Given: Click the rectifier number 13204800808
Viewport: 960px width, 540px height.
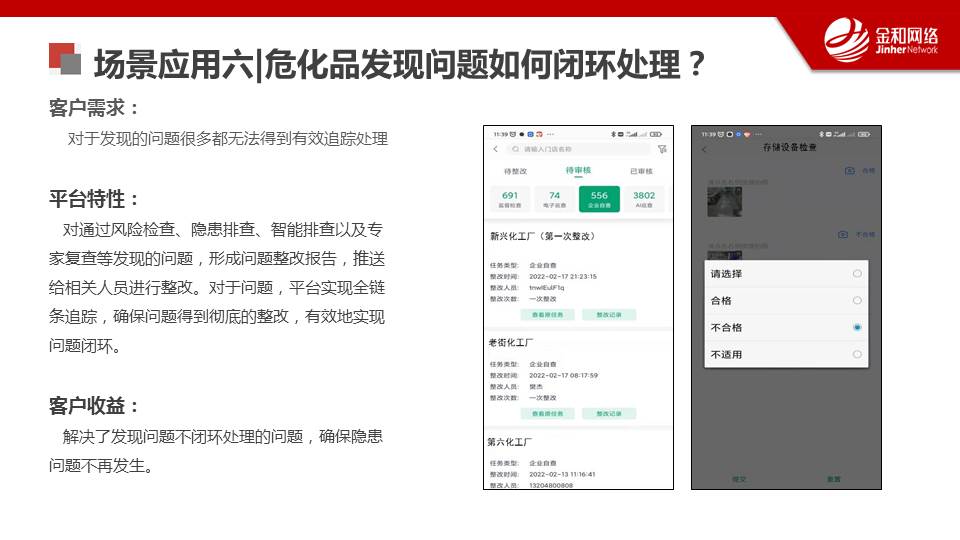Looking at the screenshot, I should point(551,485).
